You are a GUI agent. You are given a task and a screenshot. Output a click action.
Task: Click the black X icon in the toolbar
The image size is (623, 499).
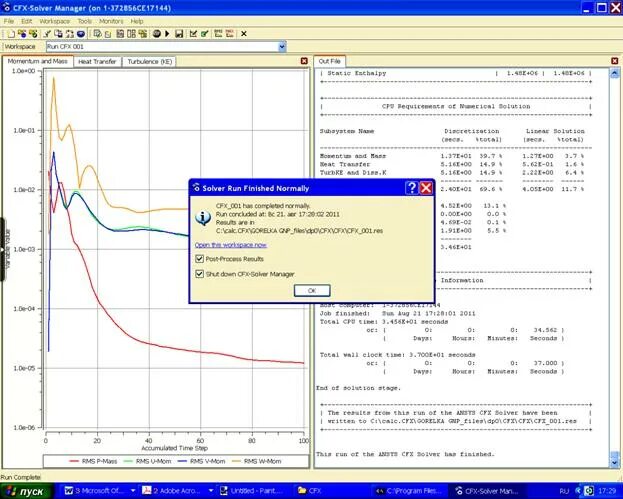point(244,34)
